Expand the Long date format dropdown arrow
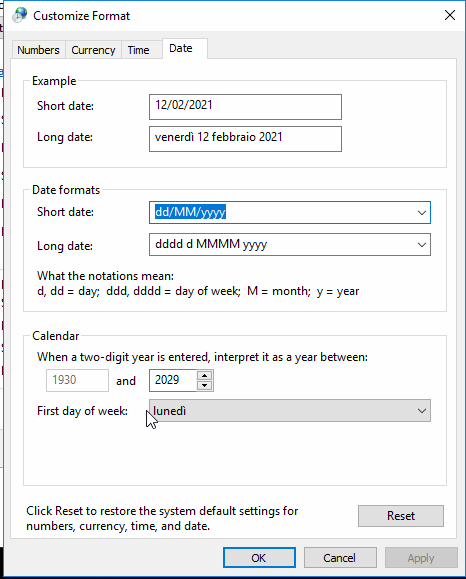This screenshot has height=579, width=466. click(422, 244)
